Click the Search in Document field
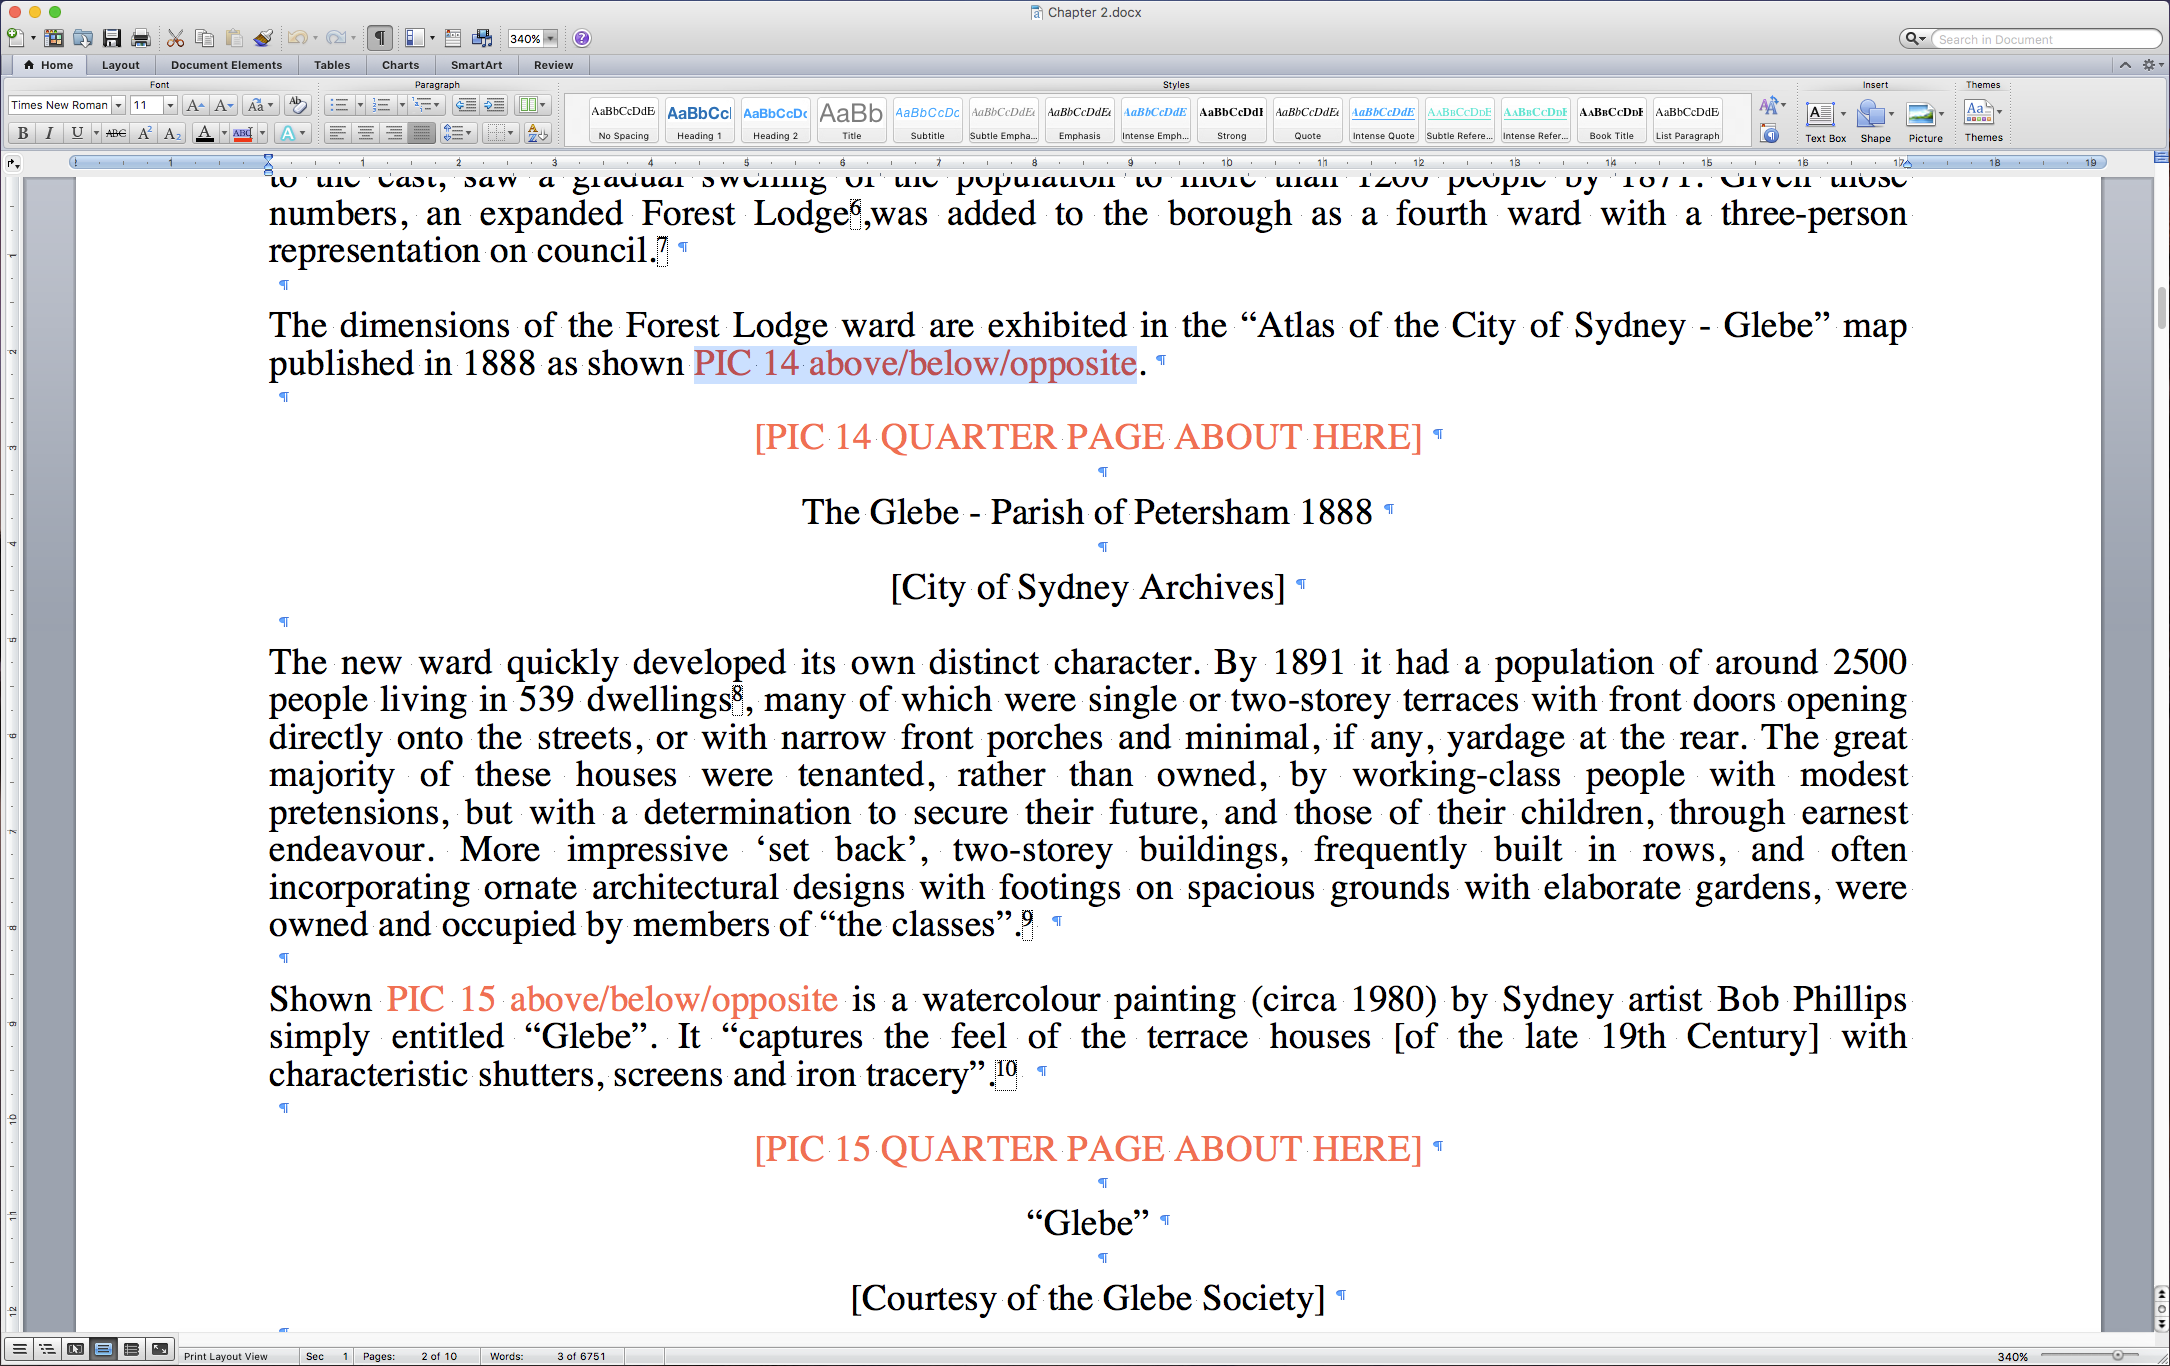This screenshot has width=2170, height=1366. click(2043, 39)
